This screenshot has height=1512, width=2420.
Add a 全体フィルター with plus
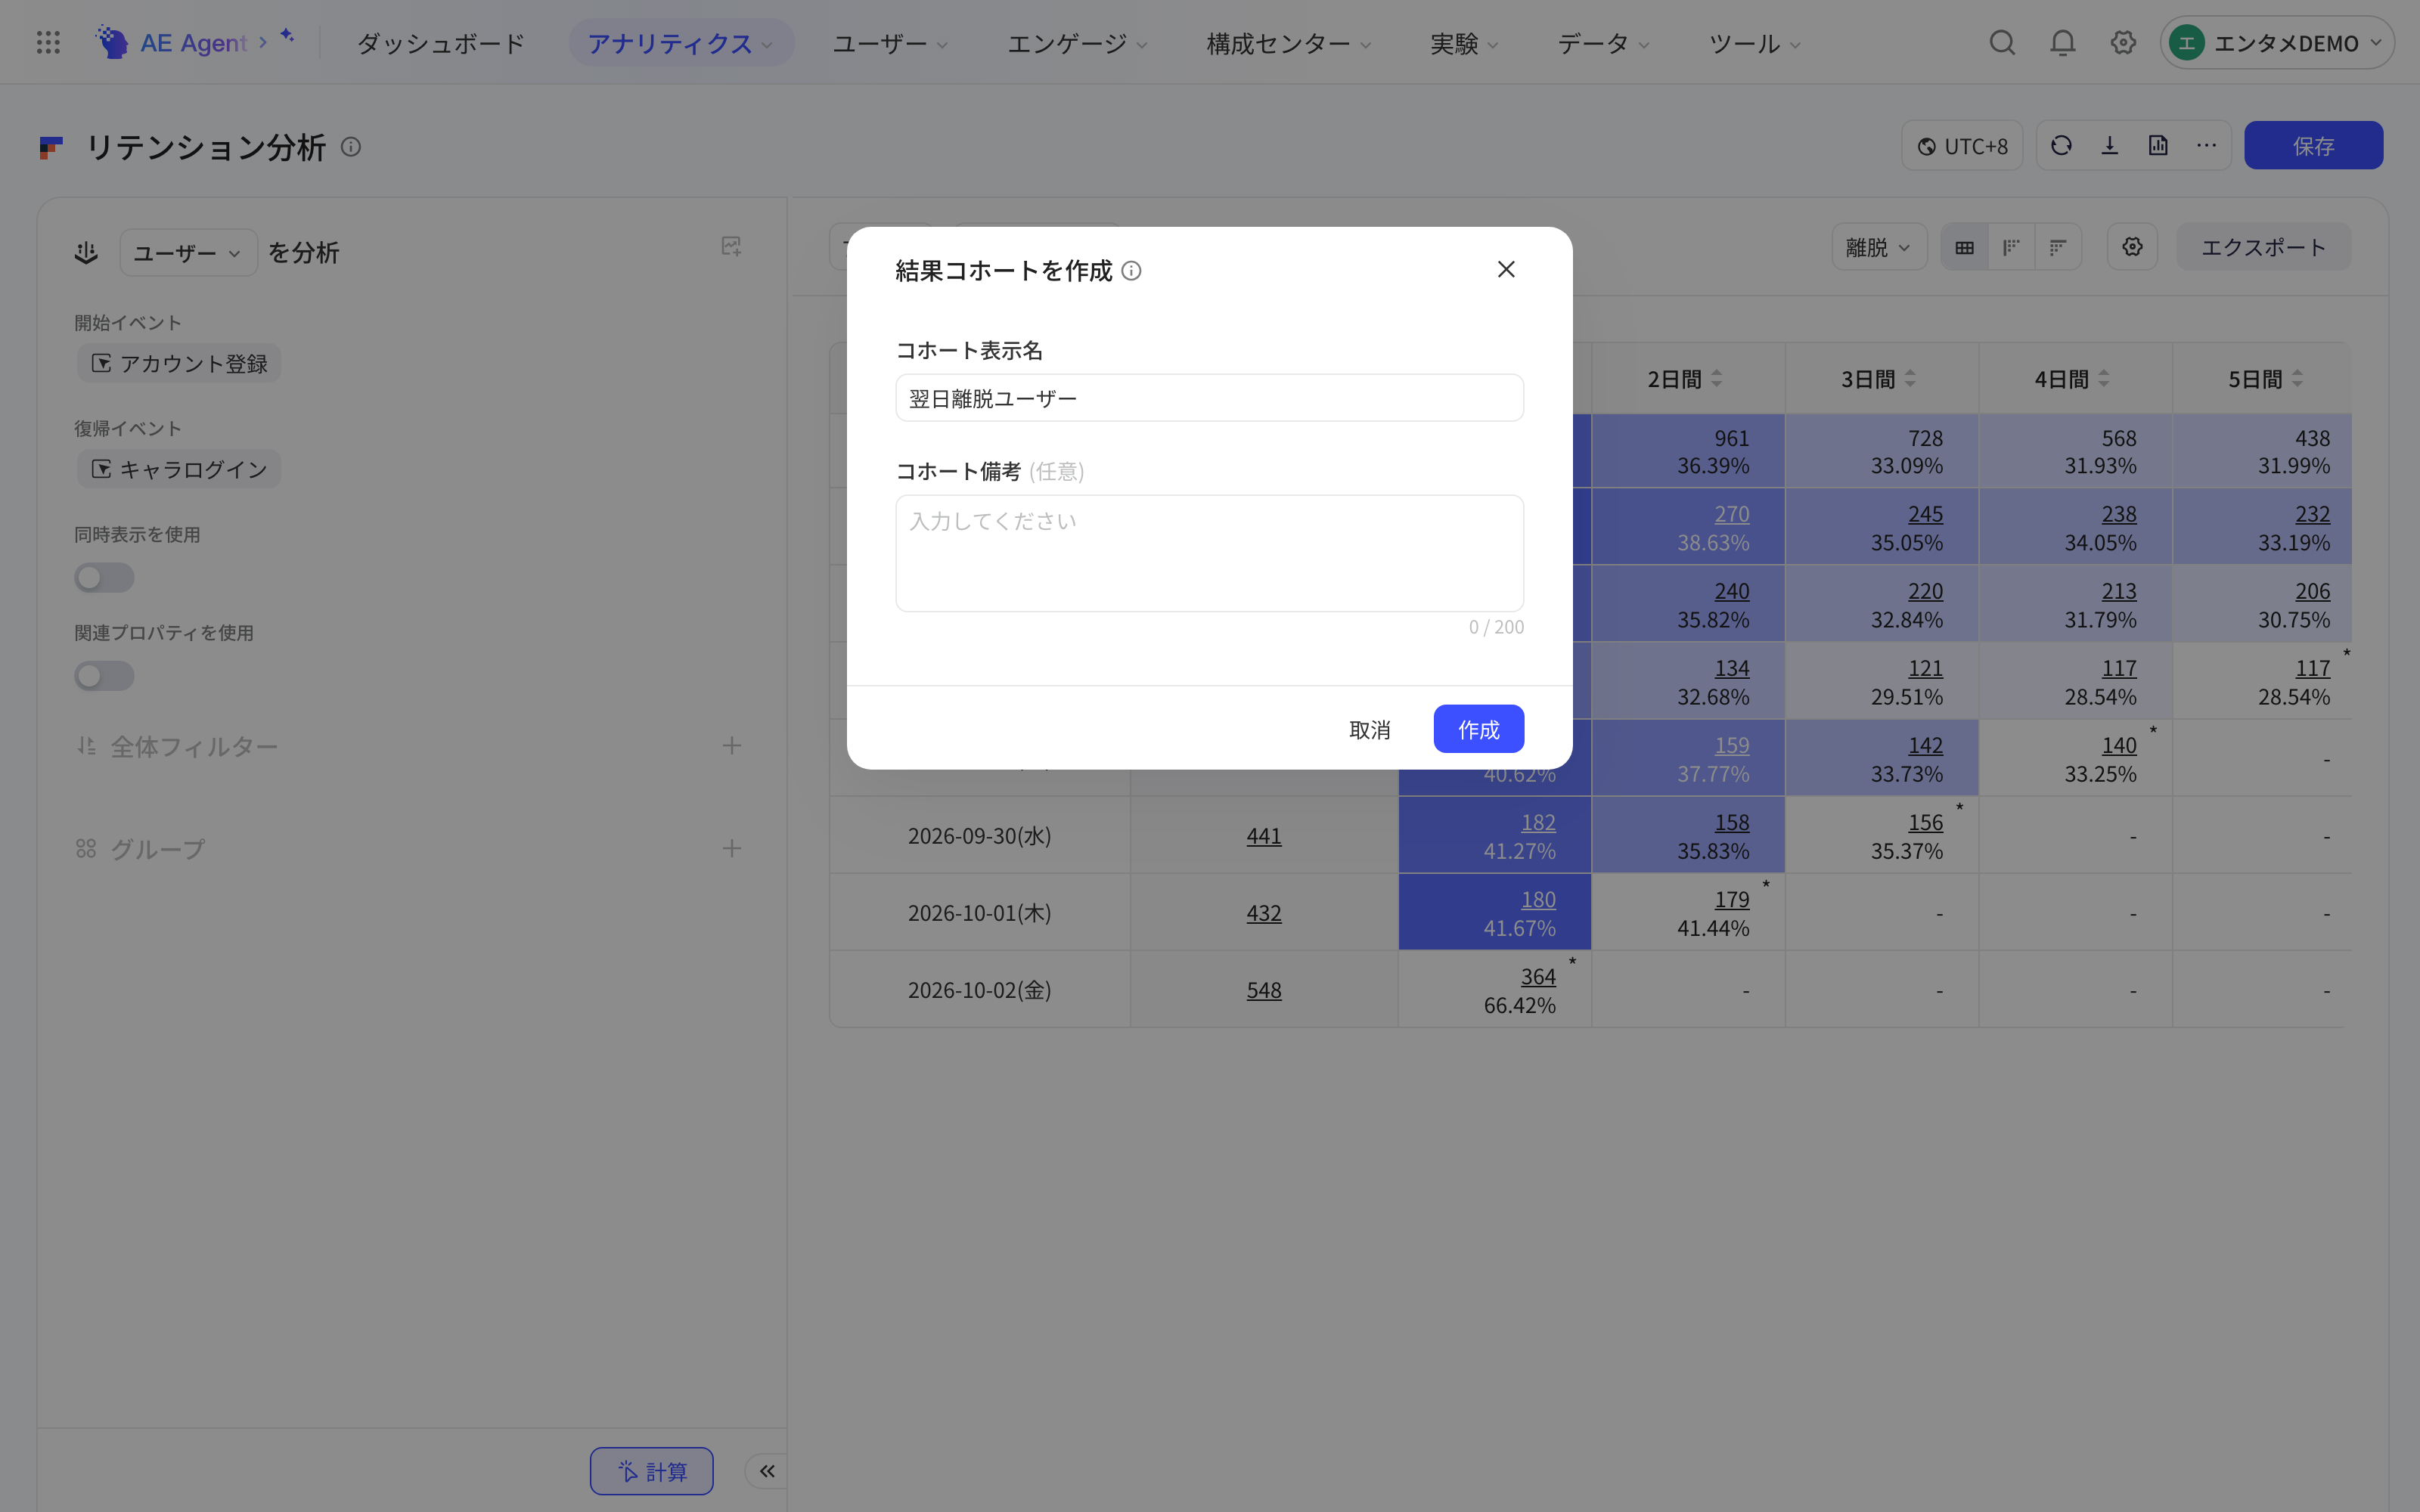(732, 746)
